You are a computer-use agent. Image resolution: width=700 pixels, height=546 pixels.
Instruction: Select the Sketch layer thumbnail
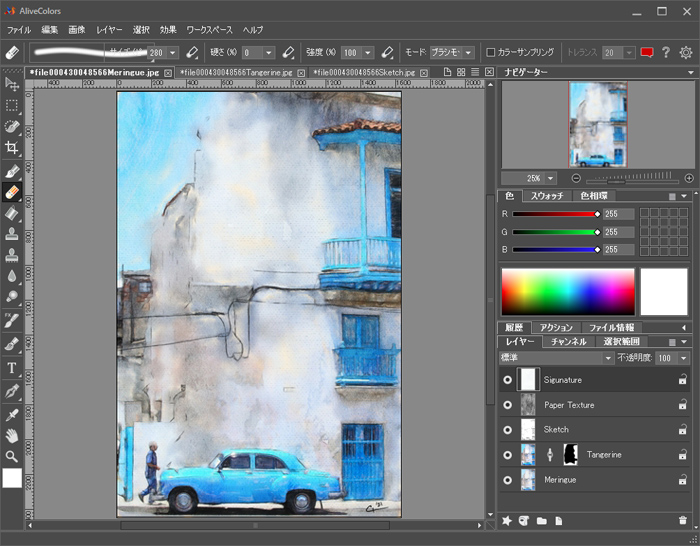click(528, 430)
